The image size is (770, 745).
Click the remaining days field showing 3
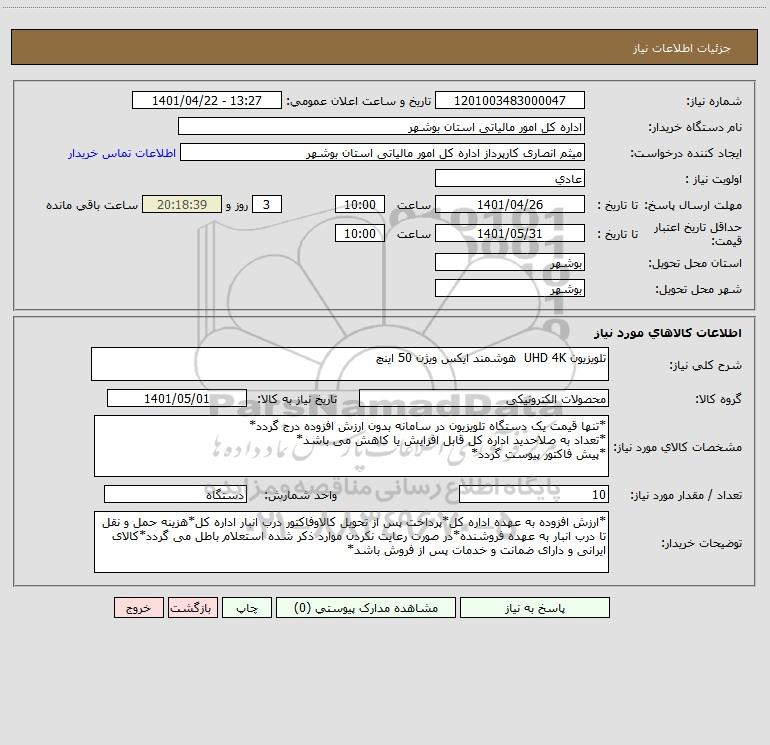(267, 204)
